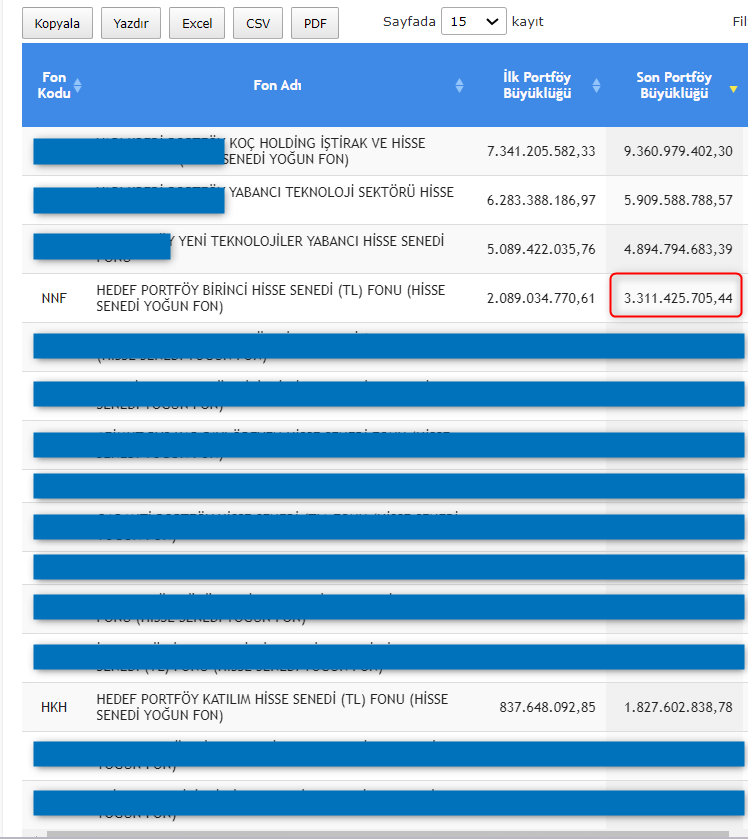Click the value 5.089.422.035,76
Viewport: 748px width, 839px height.
point(541,249)
